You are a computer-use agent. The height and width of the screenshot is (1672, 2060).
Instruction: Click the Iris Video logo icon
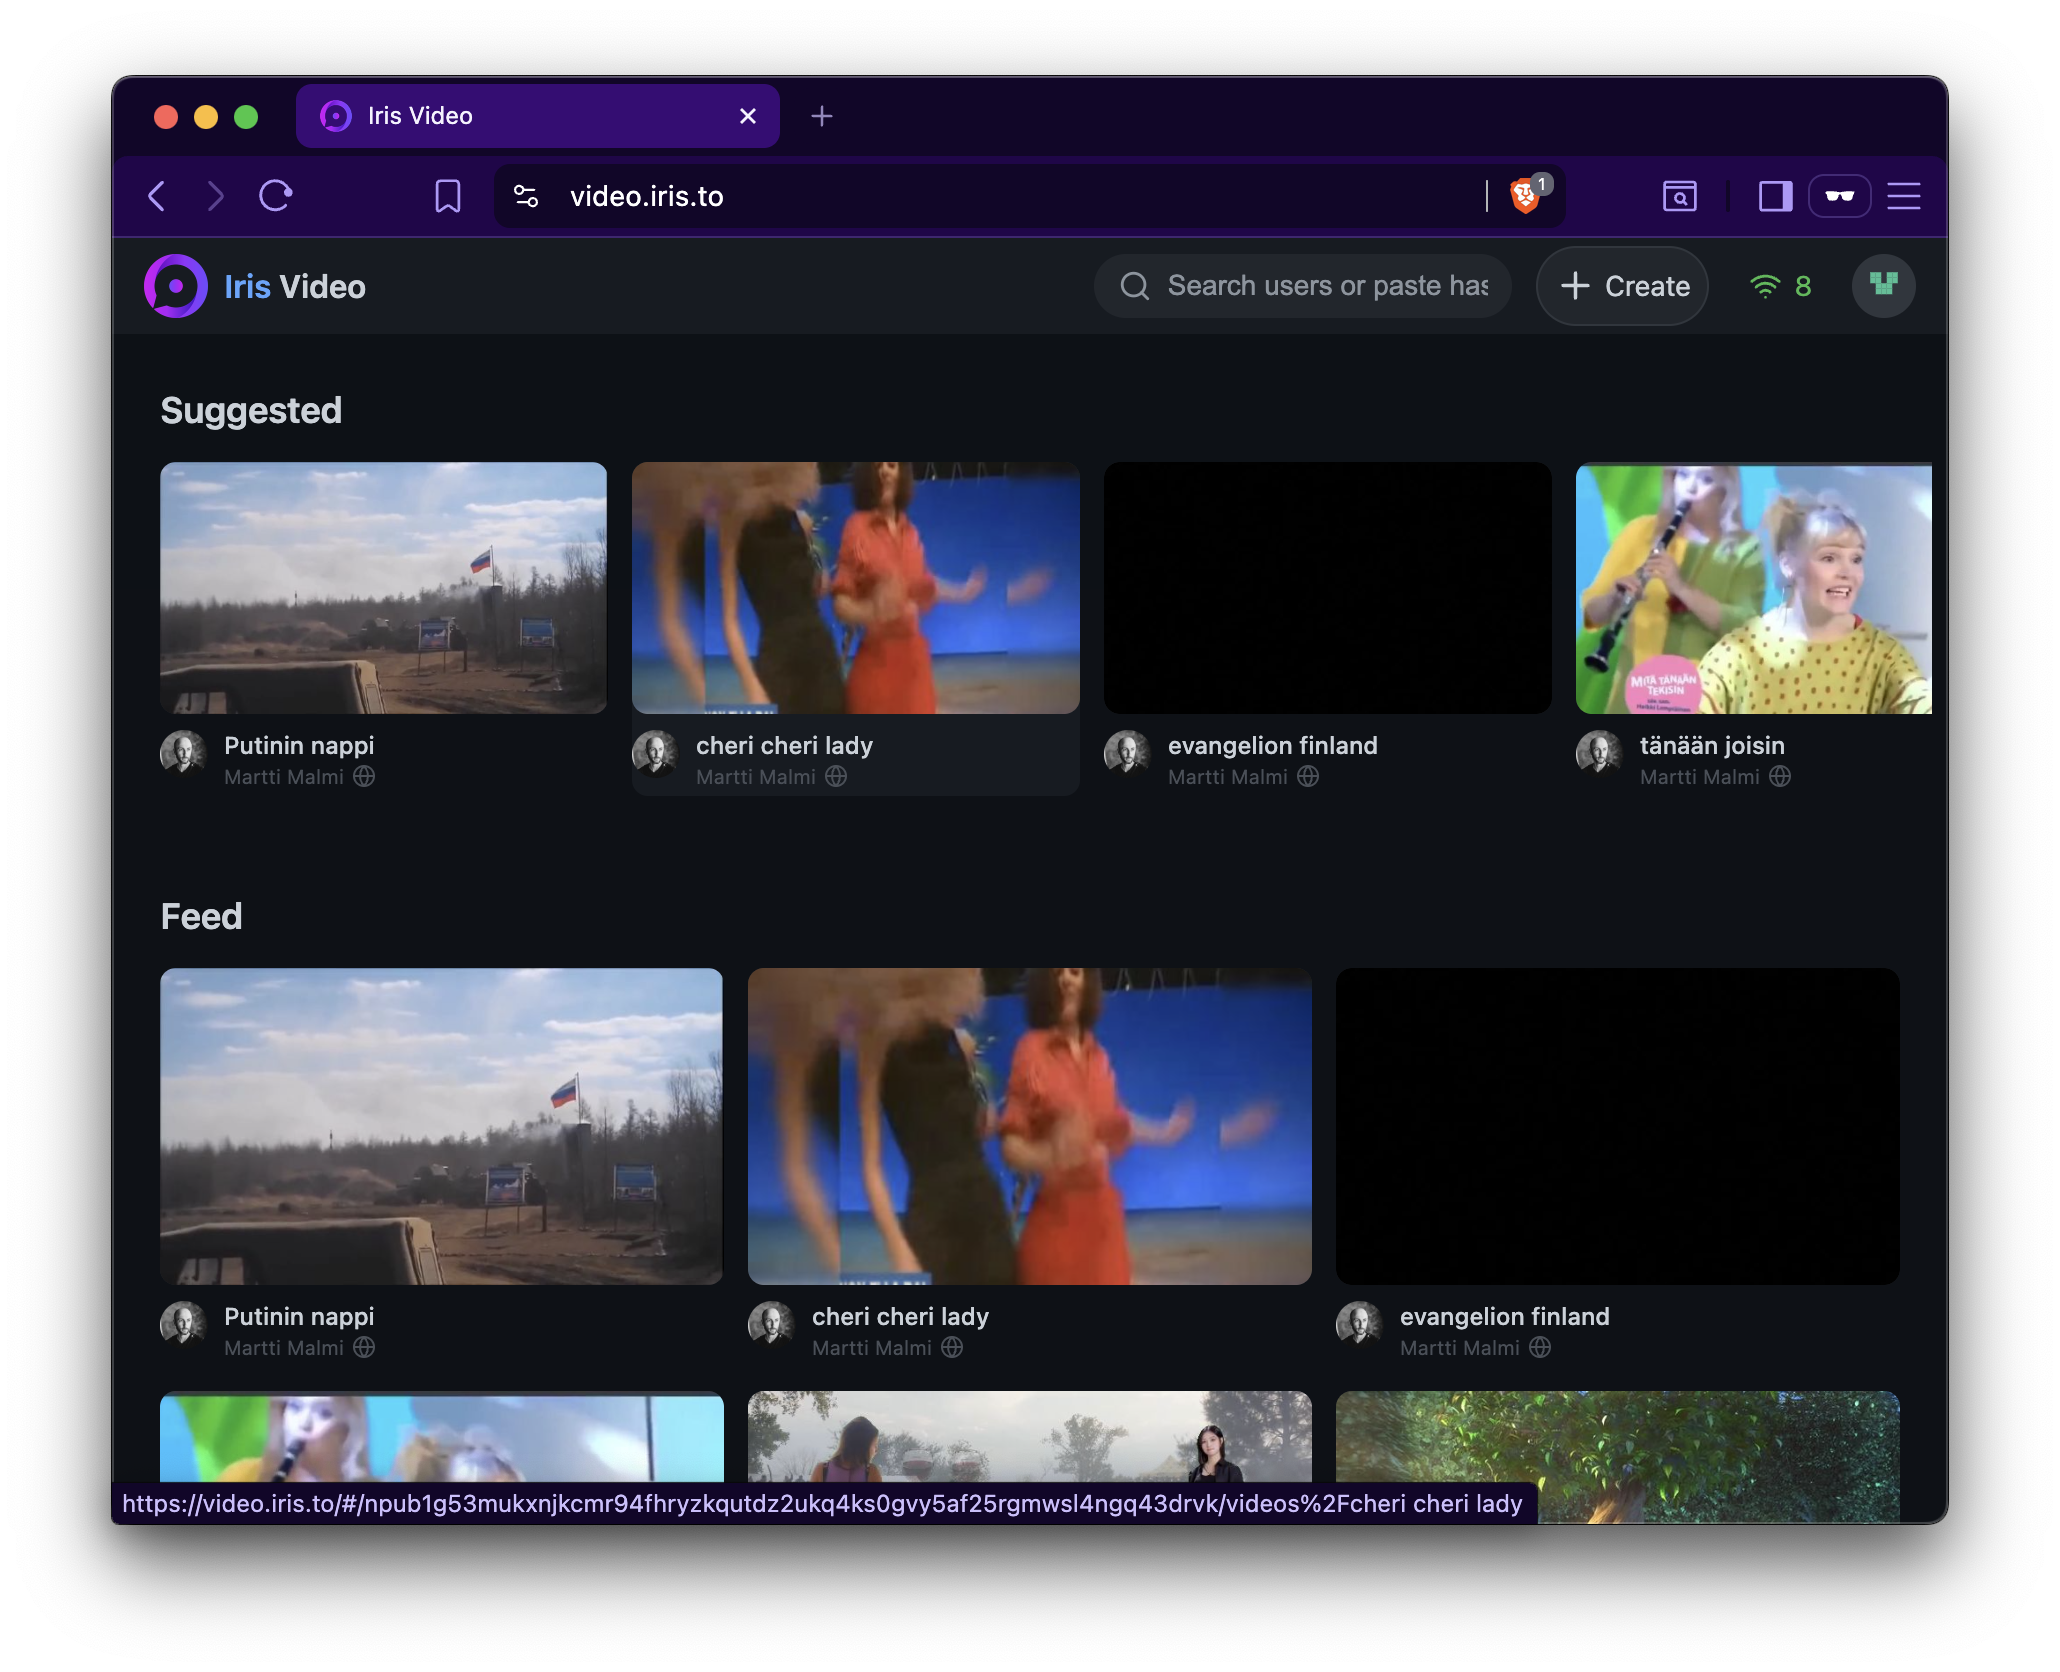coord(176,287)
